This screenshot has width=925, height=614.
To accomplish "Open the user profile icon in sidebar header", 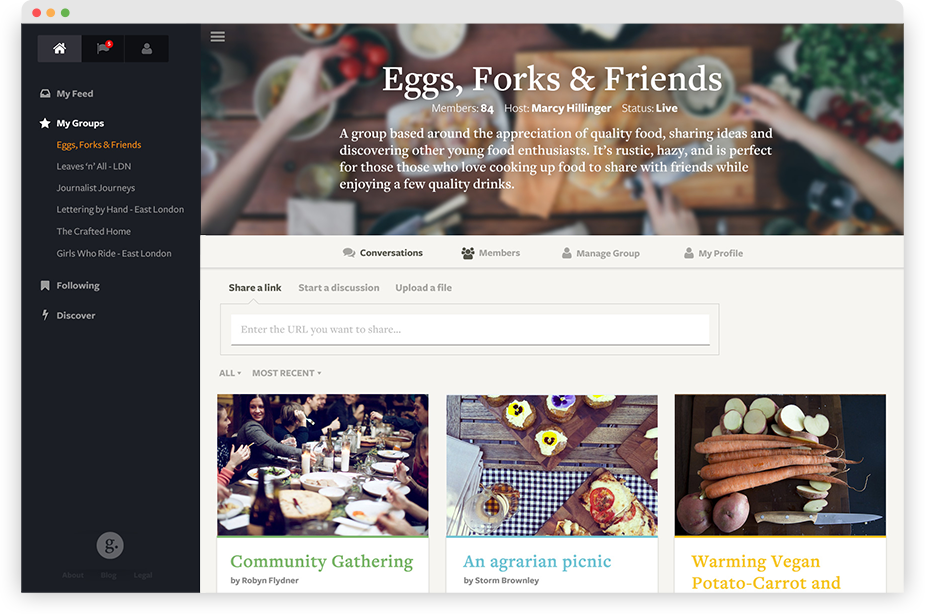I will click(x=147, y=48).
